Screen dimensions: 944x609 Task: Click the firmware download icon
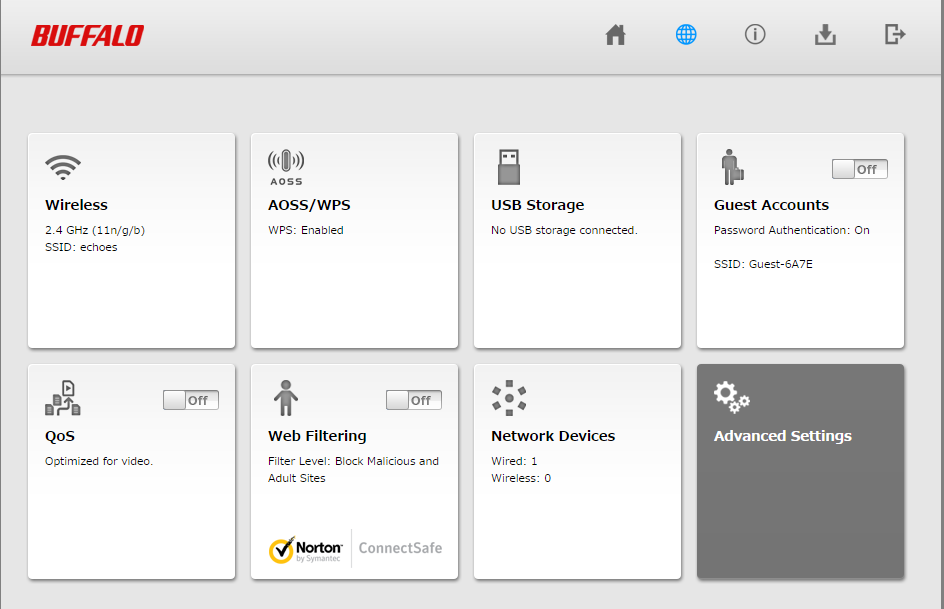point(825,35)
